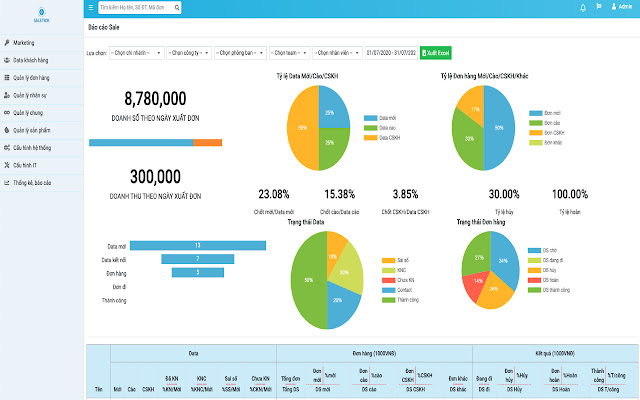Toggle Chưa KN legend entry
The height and width of the screenshot is (400, 640).
tap(398, 280)
